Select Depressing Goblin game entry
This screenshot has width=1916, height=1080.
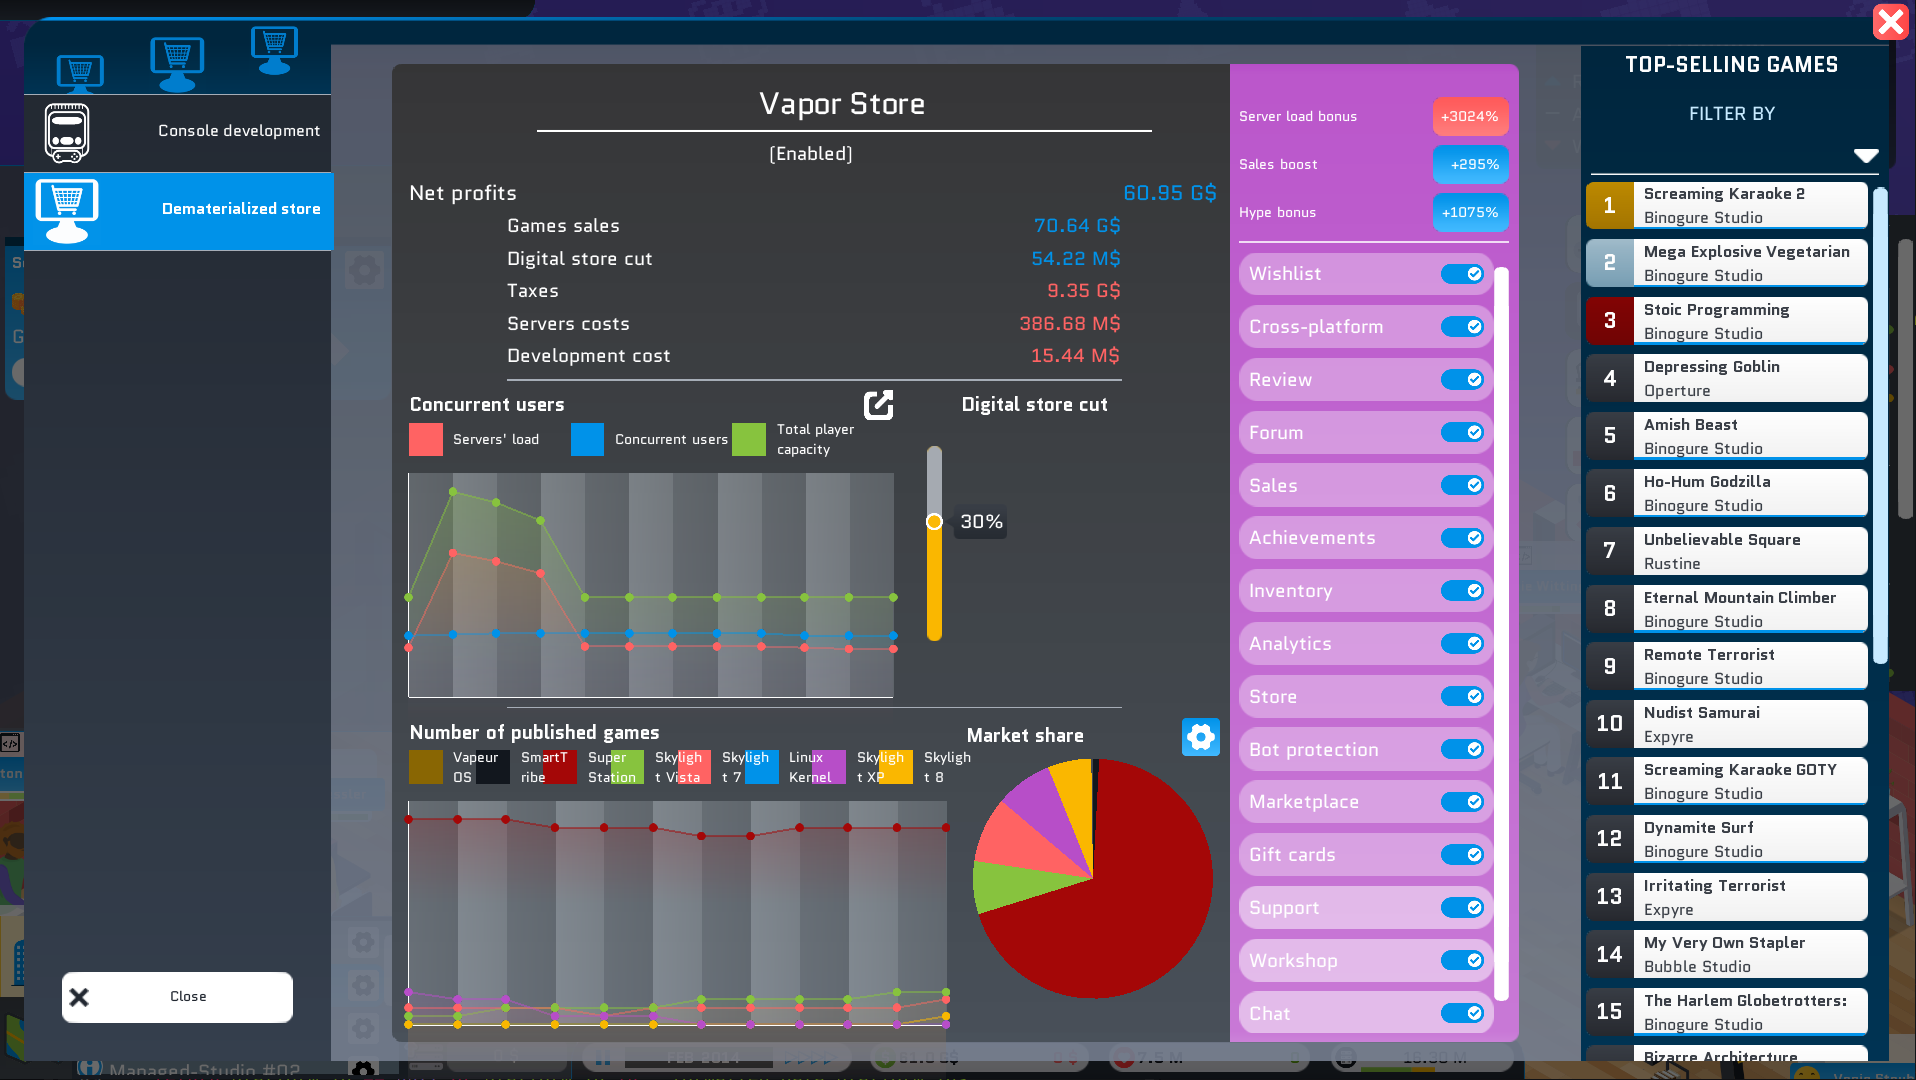tap(1727, 379)
